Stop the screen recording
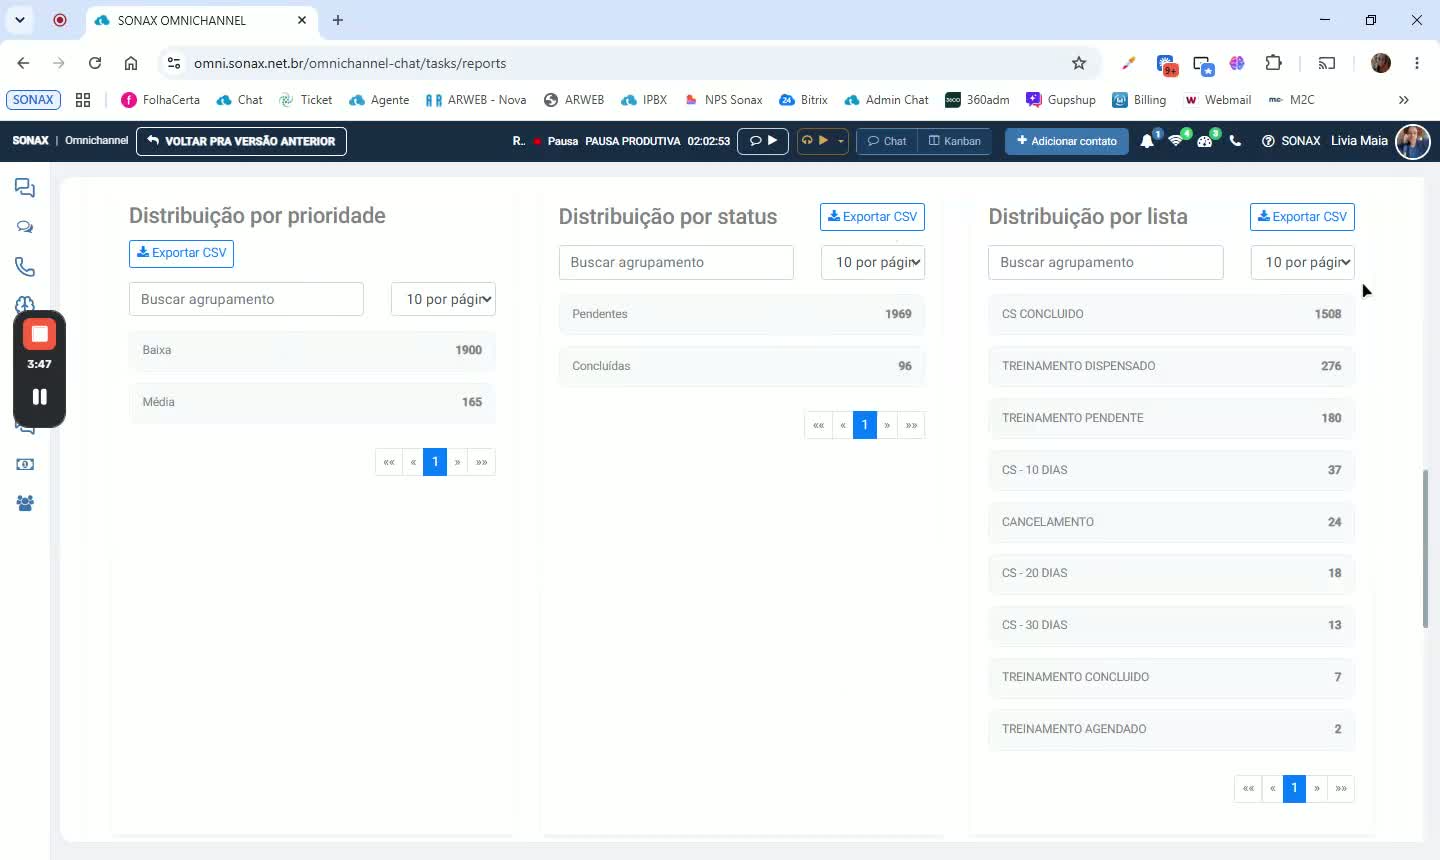The height and width of the screenshot is (860, 1440). pyautogui.click(x=40, y=334)
